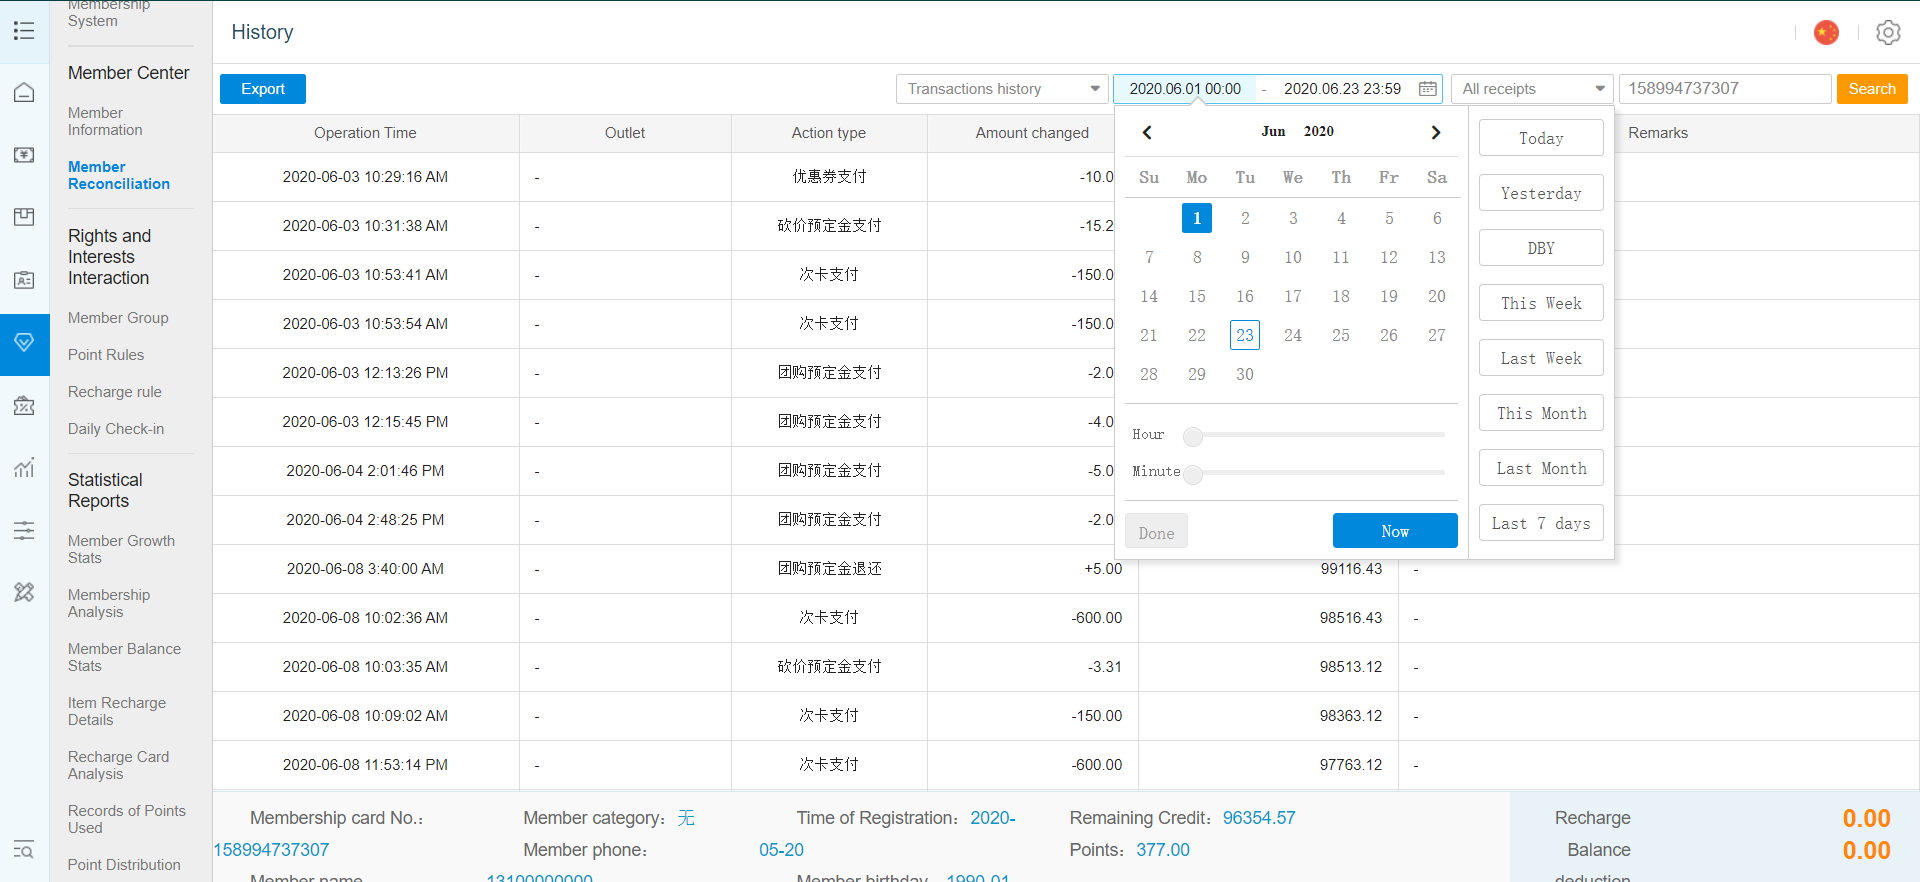The height and width of the screenshot is (882, 1920).
Task: Open Member Balance Stats menu item
Action: pos(124,657)
